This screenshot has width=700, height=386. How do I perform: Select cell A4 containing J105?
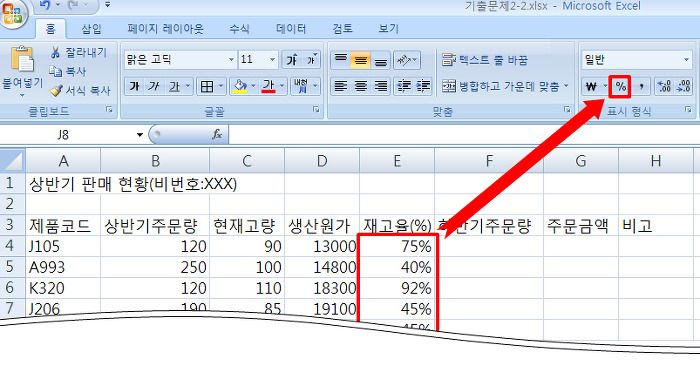click(x=63, y=246)
